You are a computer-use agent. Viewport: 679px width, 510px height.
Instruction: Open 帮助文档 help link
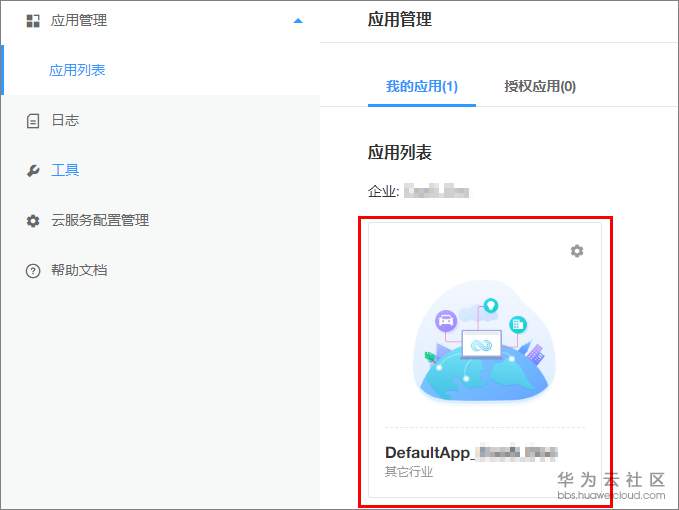pyautogui.click(x=79, y=271)
